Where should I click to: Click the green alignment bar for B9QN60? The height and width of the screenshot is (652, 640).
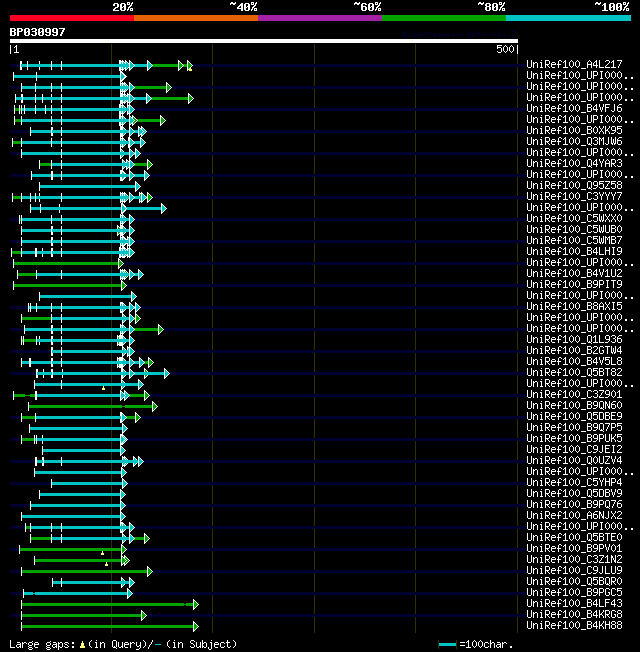click(93, 406)
